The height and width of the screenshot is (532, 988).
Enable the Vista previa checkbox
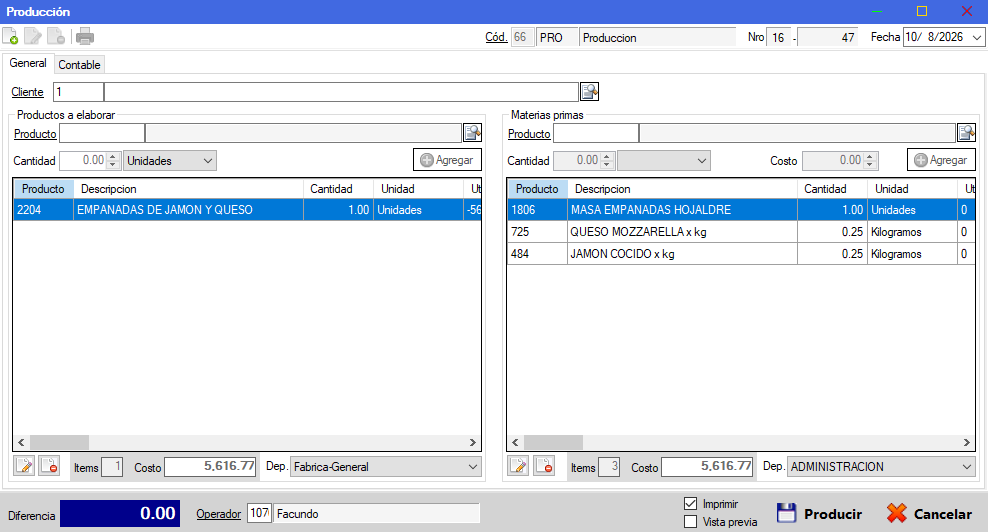(x=691, y=522)
